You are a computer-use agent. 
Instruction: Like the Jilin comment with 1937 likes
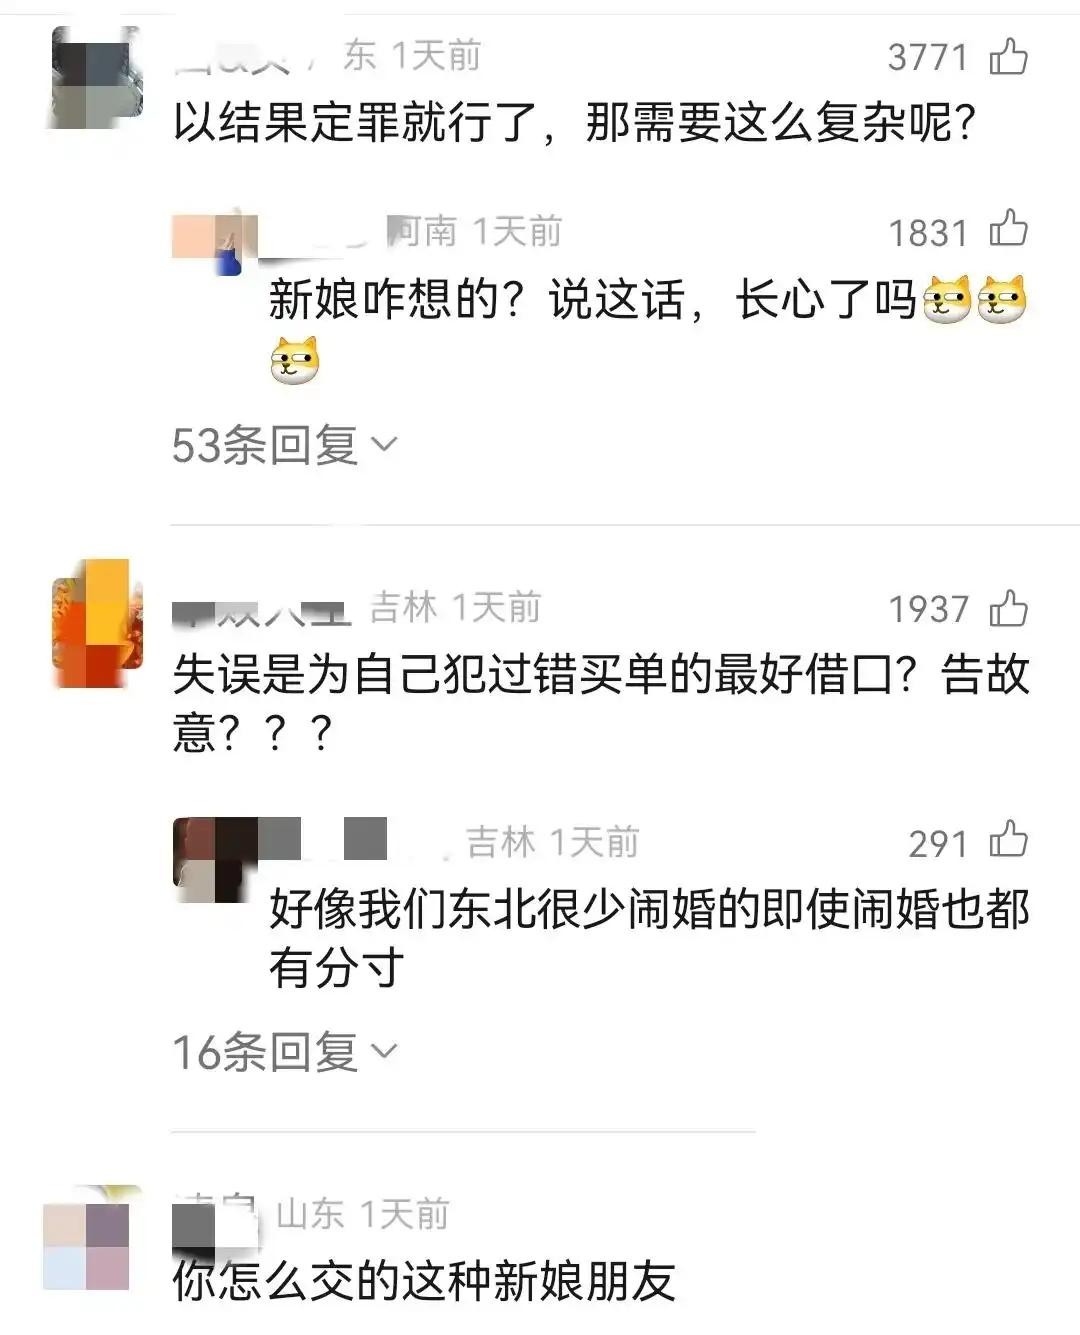pyautogui.click(x=1008, y=608)
